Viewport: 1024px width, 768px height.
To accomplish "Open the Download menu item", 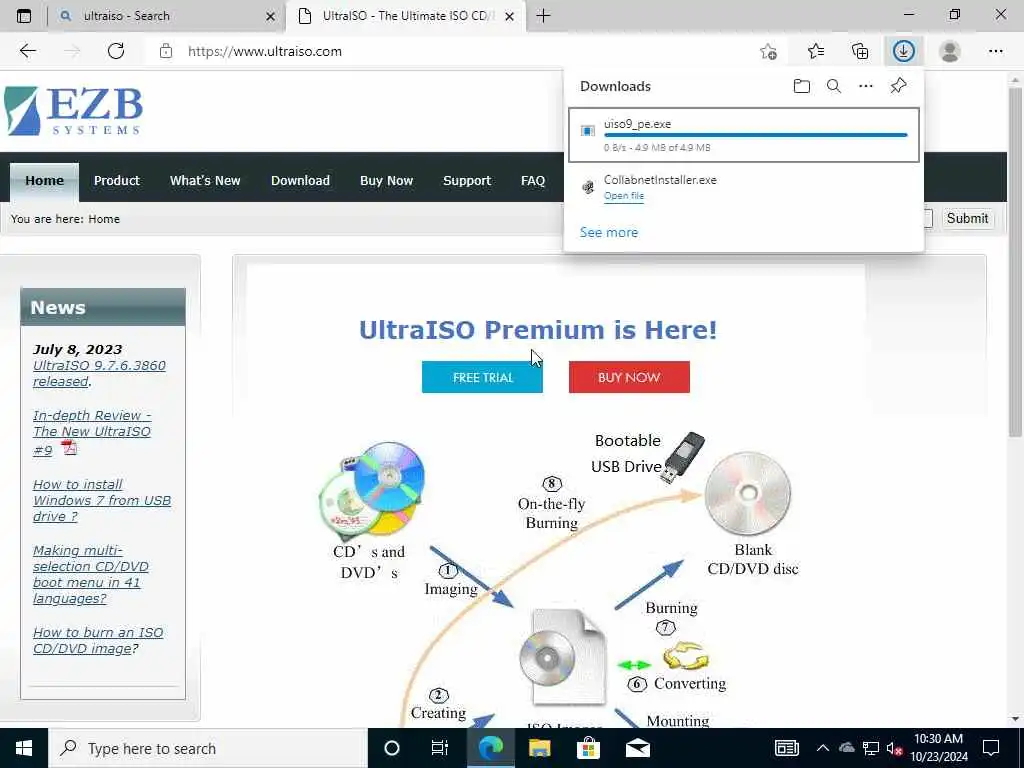I will pos(300,181).
